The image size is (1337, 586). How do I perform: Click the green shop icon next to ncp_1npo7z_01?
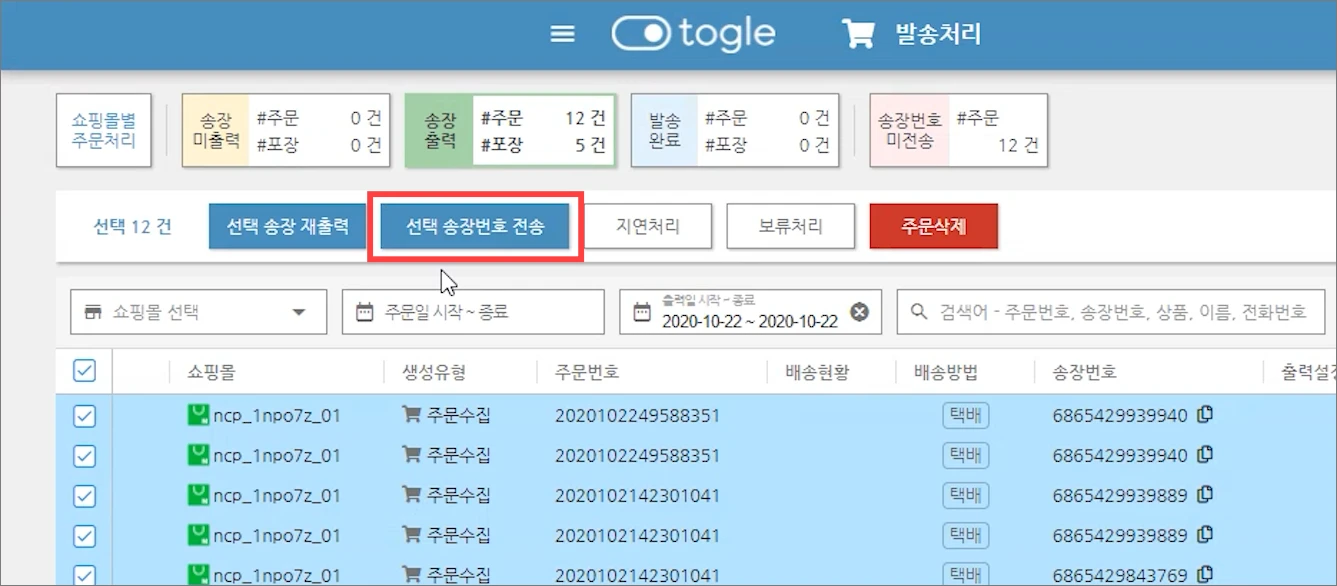point(199,414)
